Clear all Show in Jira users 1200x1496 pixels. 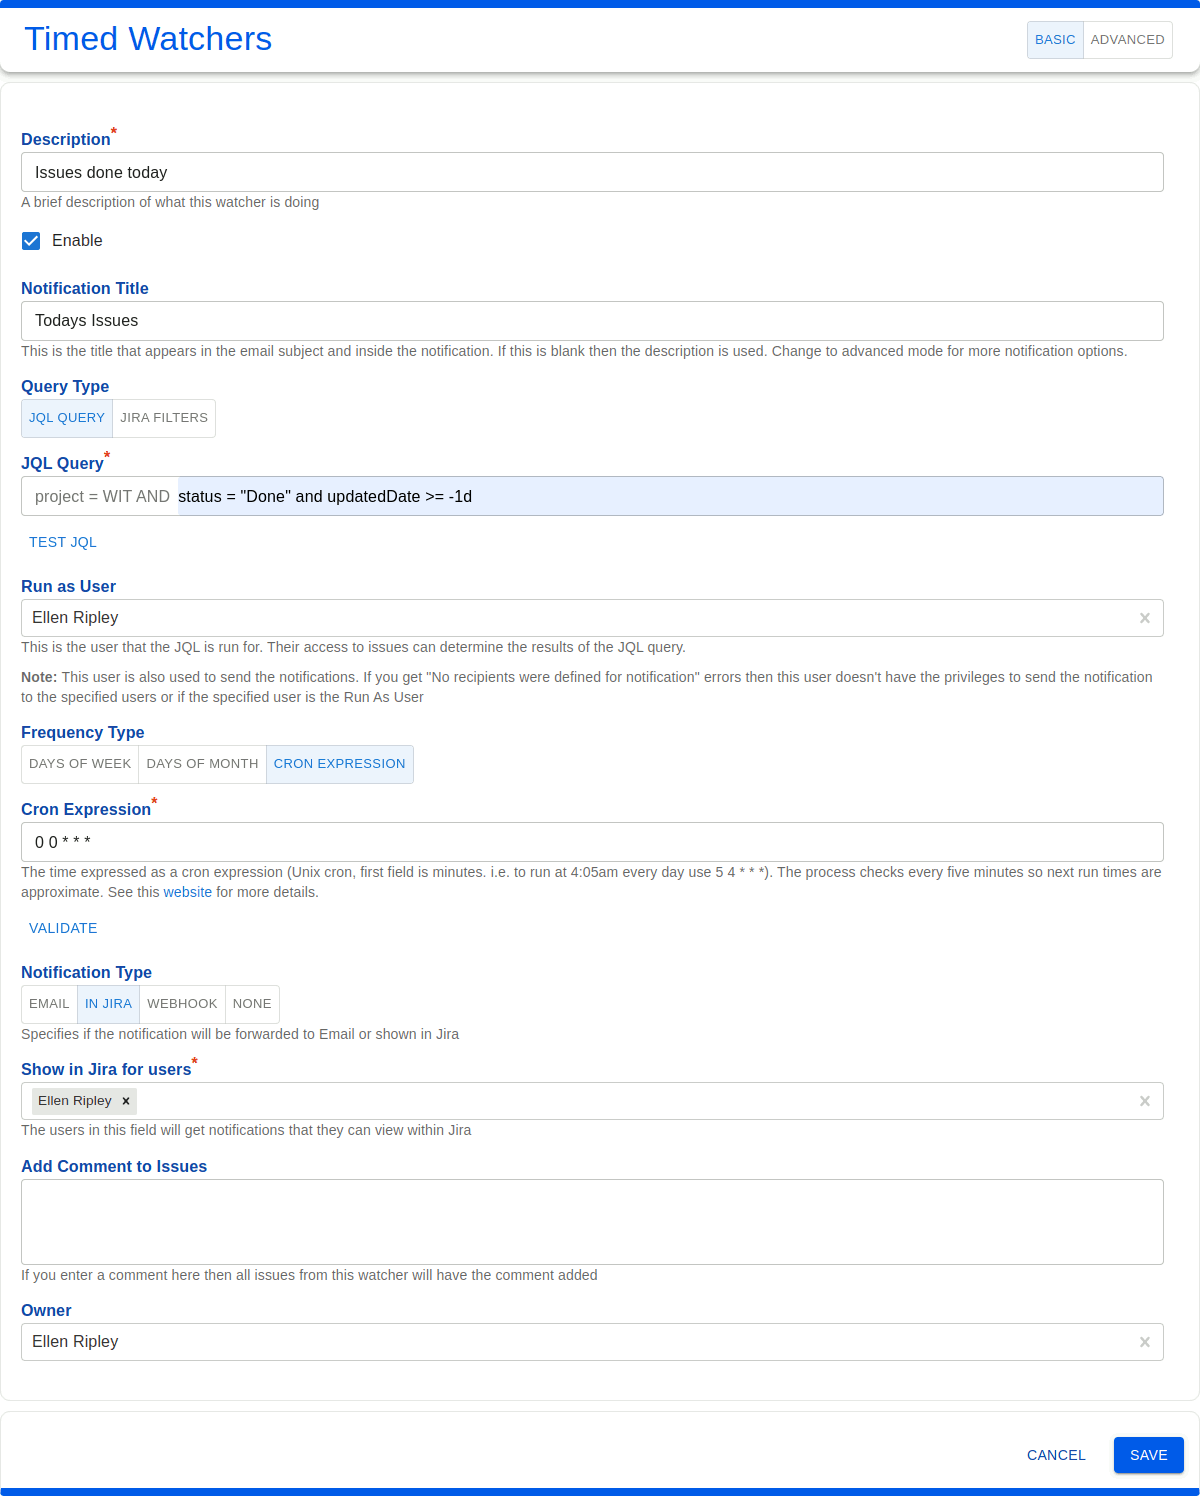coord(1145,1101)
